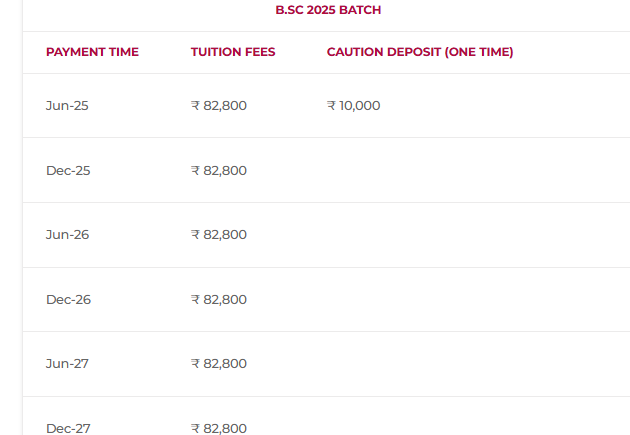Select the Jun-25 payment time cell
Image resolution: width=630 pixels, height=435 pixels.
[x=67, y=106]
